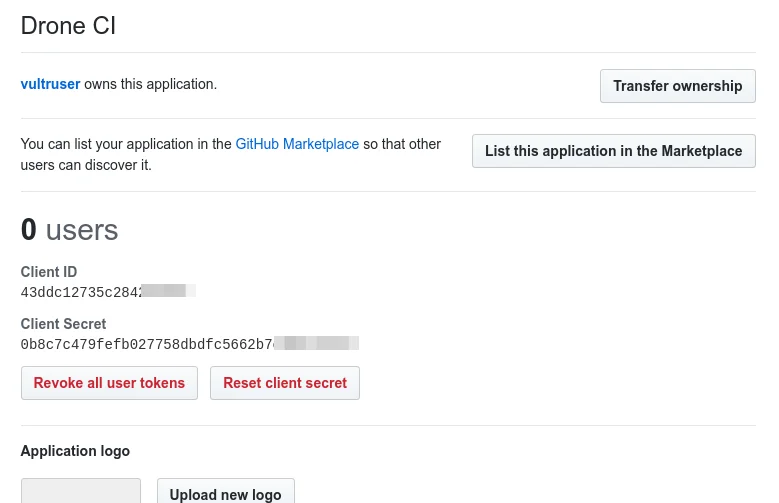Click the blurred portion of the Client ID
Viewport: 779px width, 503px height.
click(x=168, y=291)
